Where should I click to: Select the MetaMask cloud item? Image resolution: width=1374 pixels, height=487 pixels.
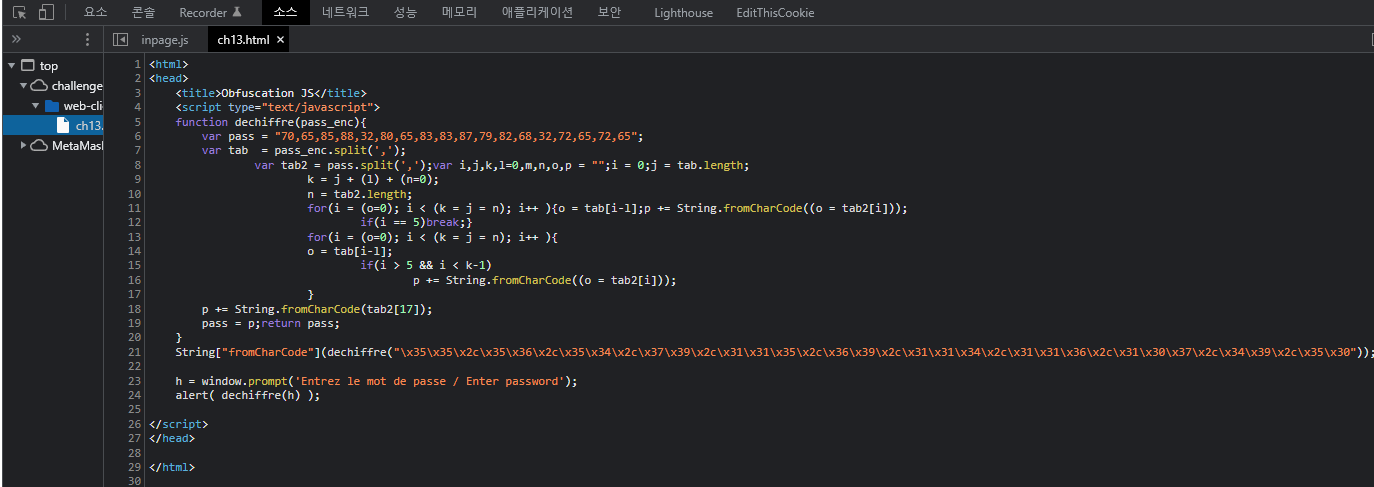67,145
